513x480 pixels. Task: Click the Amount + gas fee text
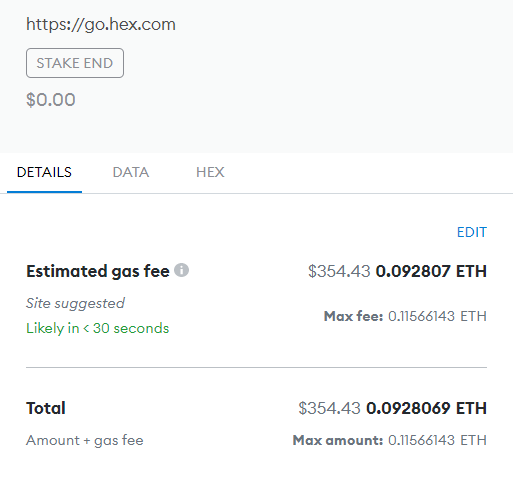pyautogui.click(x=85, y=440)
